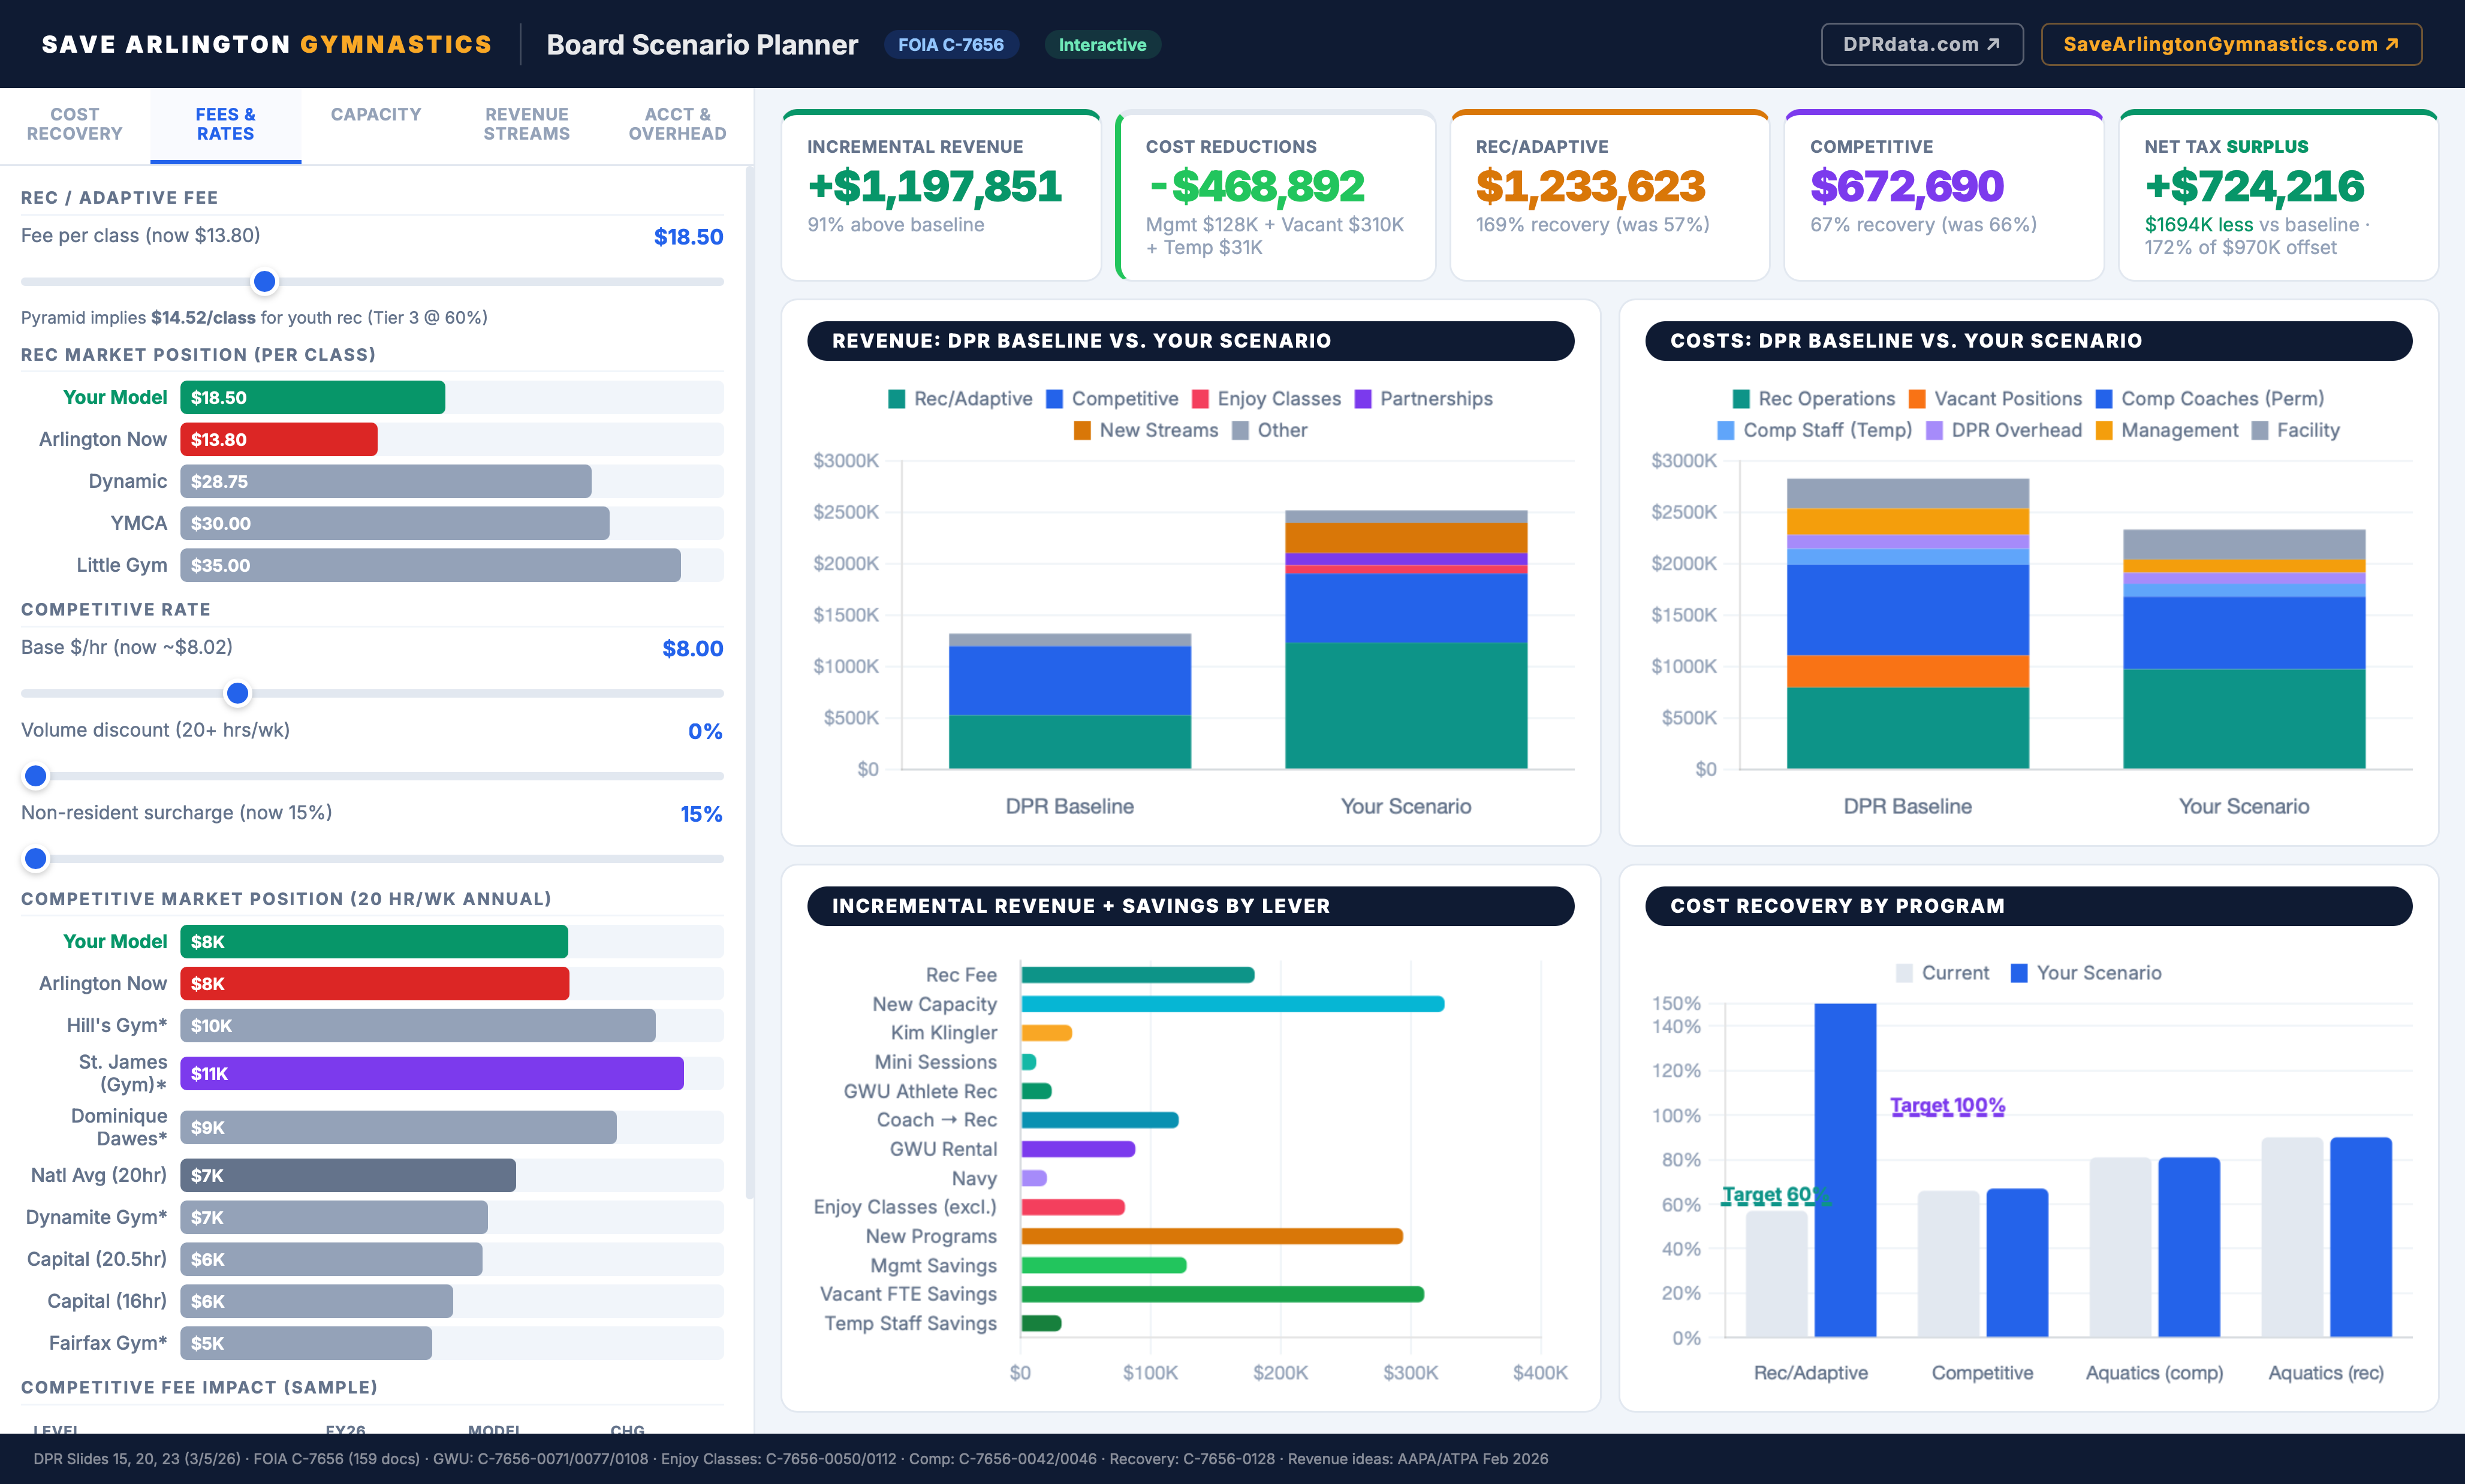Click the Interactive badge
Image resolution: width=2465 pixels, height=1484 pixels.
1102,44
